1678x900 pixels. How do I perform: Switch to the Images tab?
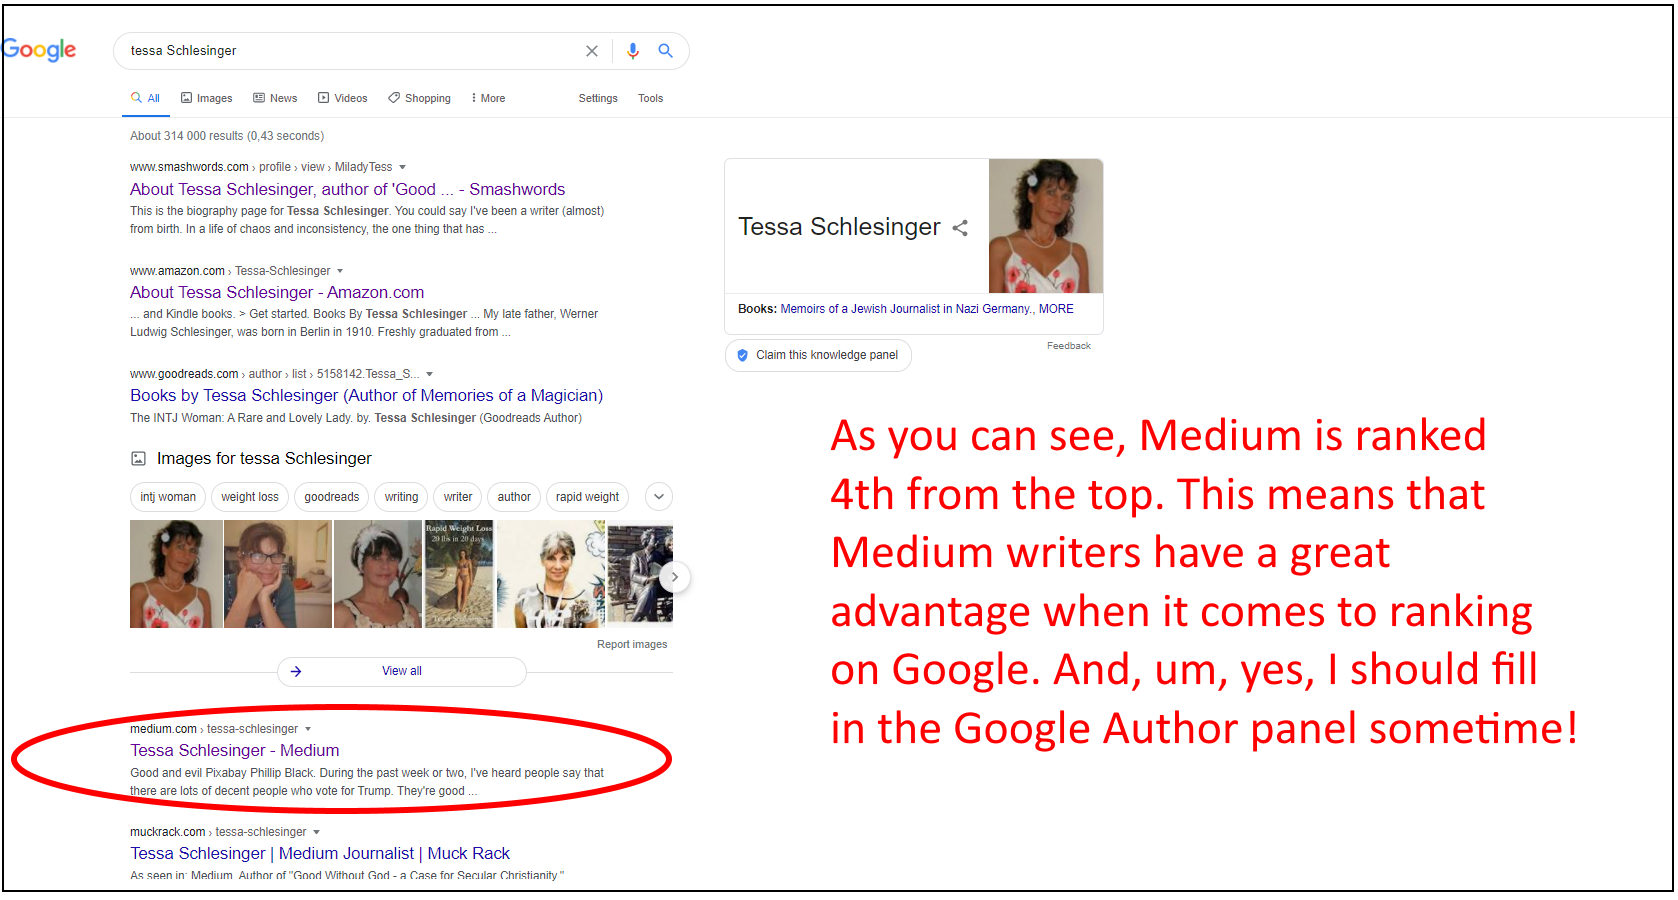tap(206, 98)
